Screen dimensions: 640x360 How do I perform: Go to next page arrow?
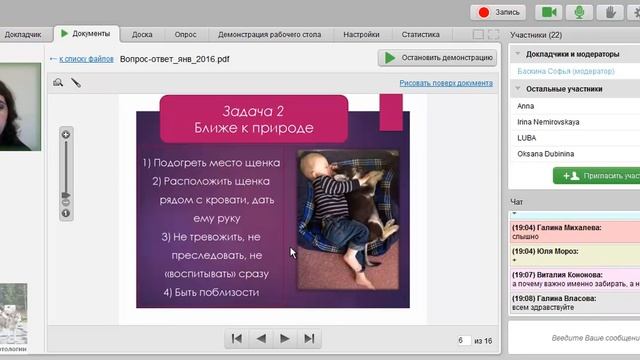click(285, 338)
